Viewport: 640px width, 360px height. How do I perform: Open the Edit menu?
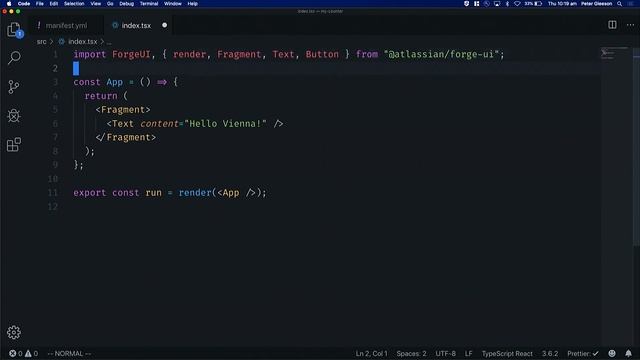(53, 4)
